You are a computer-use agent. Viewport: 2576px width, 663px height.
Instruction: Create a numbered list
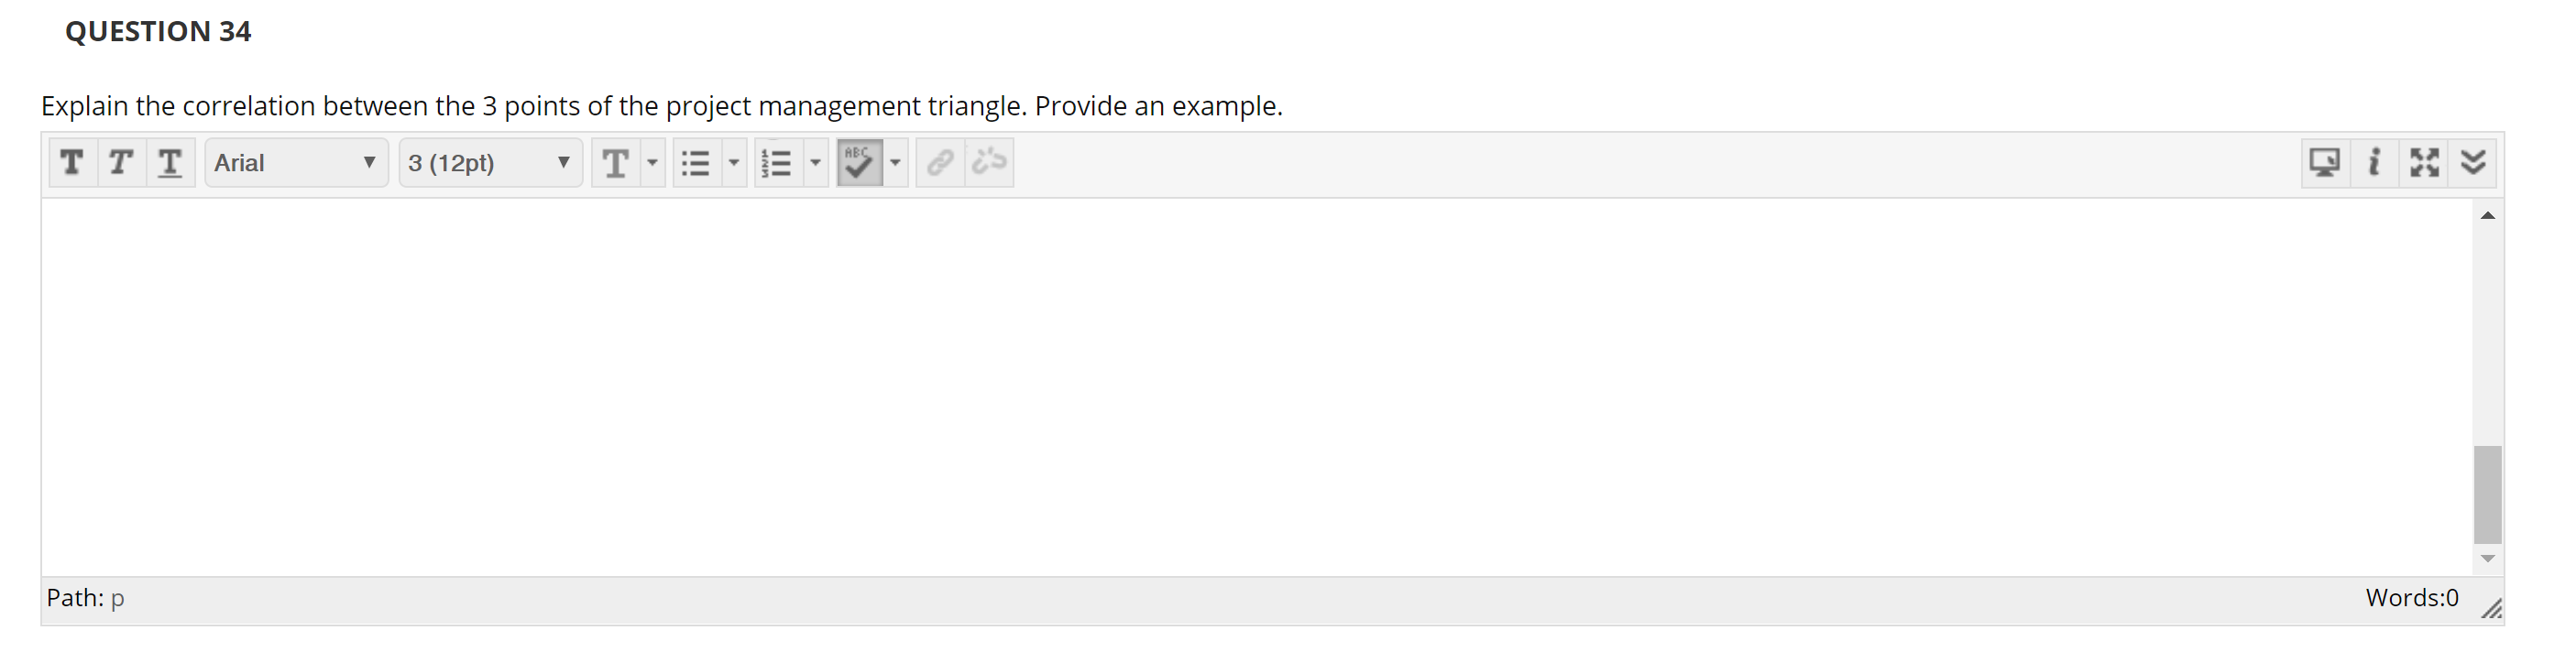(781, 161)
